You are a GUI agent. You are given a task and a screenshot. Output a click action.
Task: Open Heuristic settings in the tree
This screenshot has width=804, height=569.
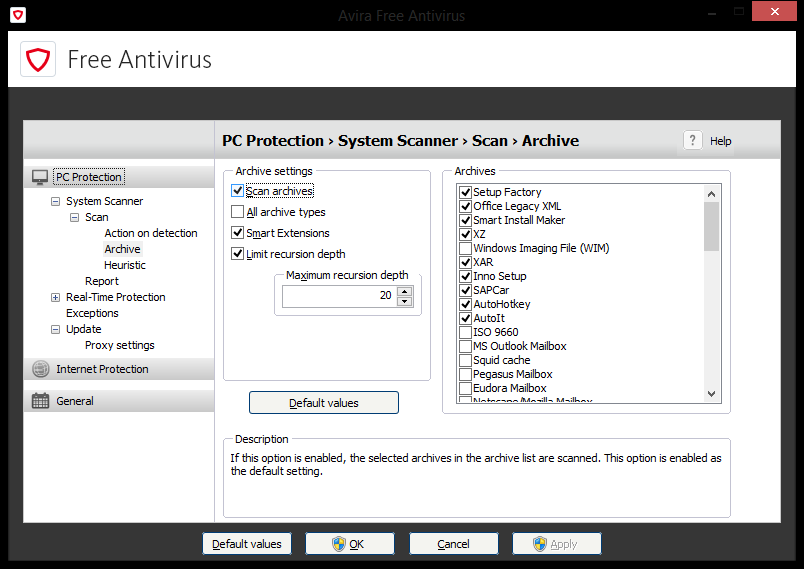(125, 265)
